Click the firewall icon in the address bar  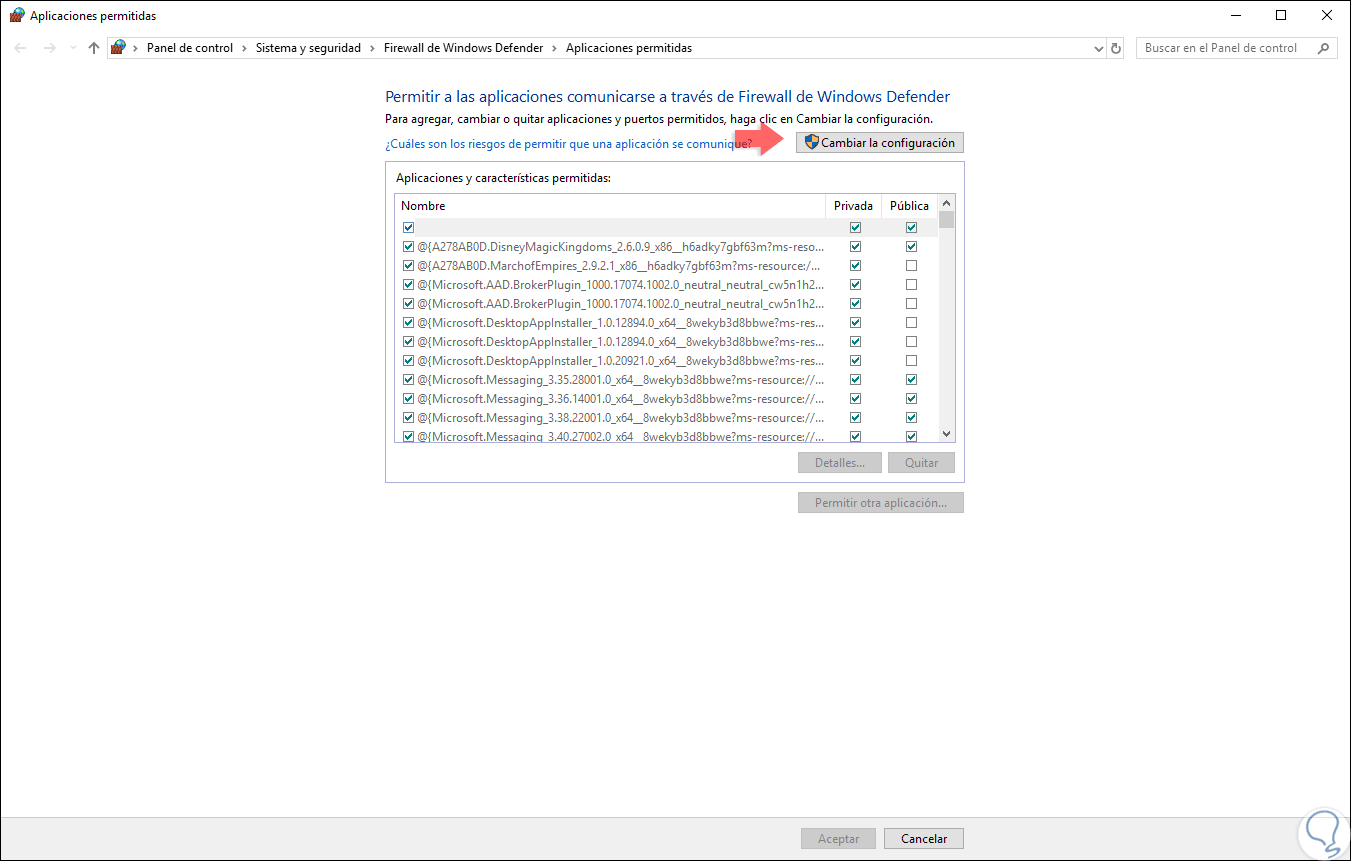tap(119, 48)
